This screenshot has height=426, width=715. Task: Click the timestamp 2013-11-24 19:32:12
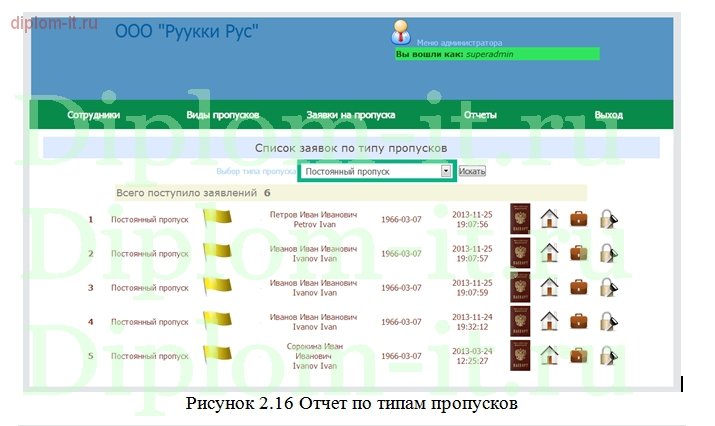[x=472, y=322]
